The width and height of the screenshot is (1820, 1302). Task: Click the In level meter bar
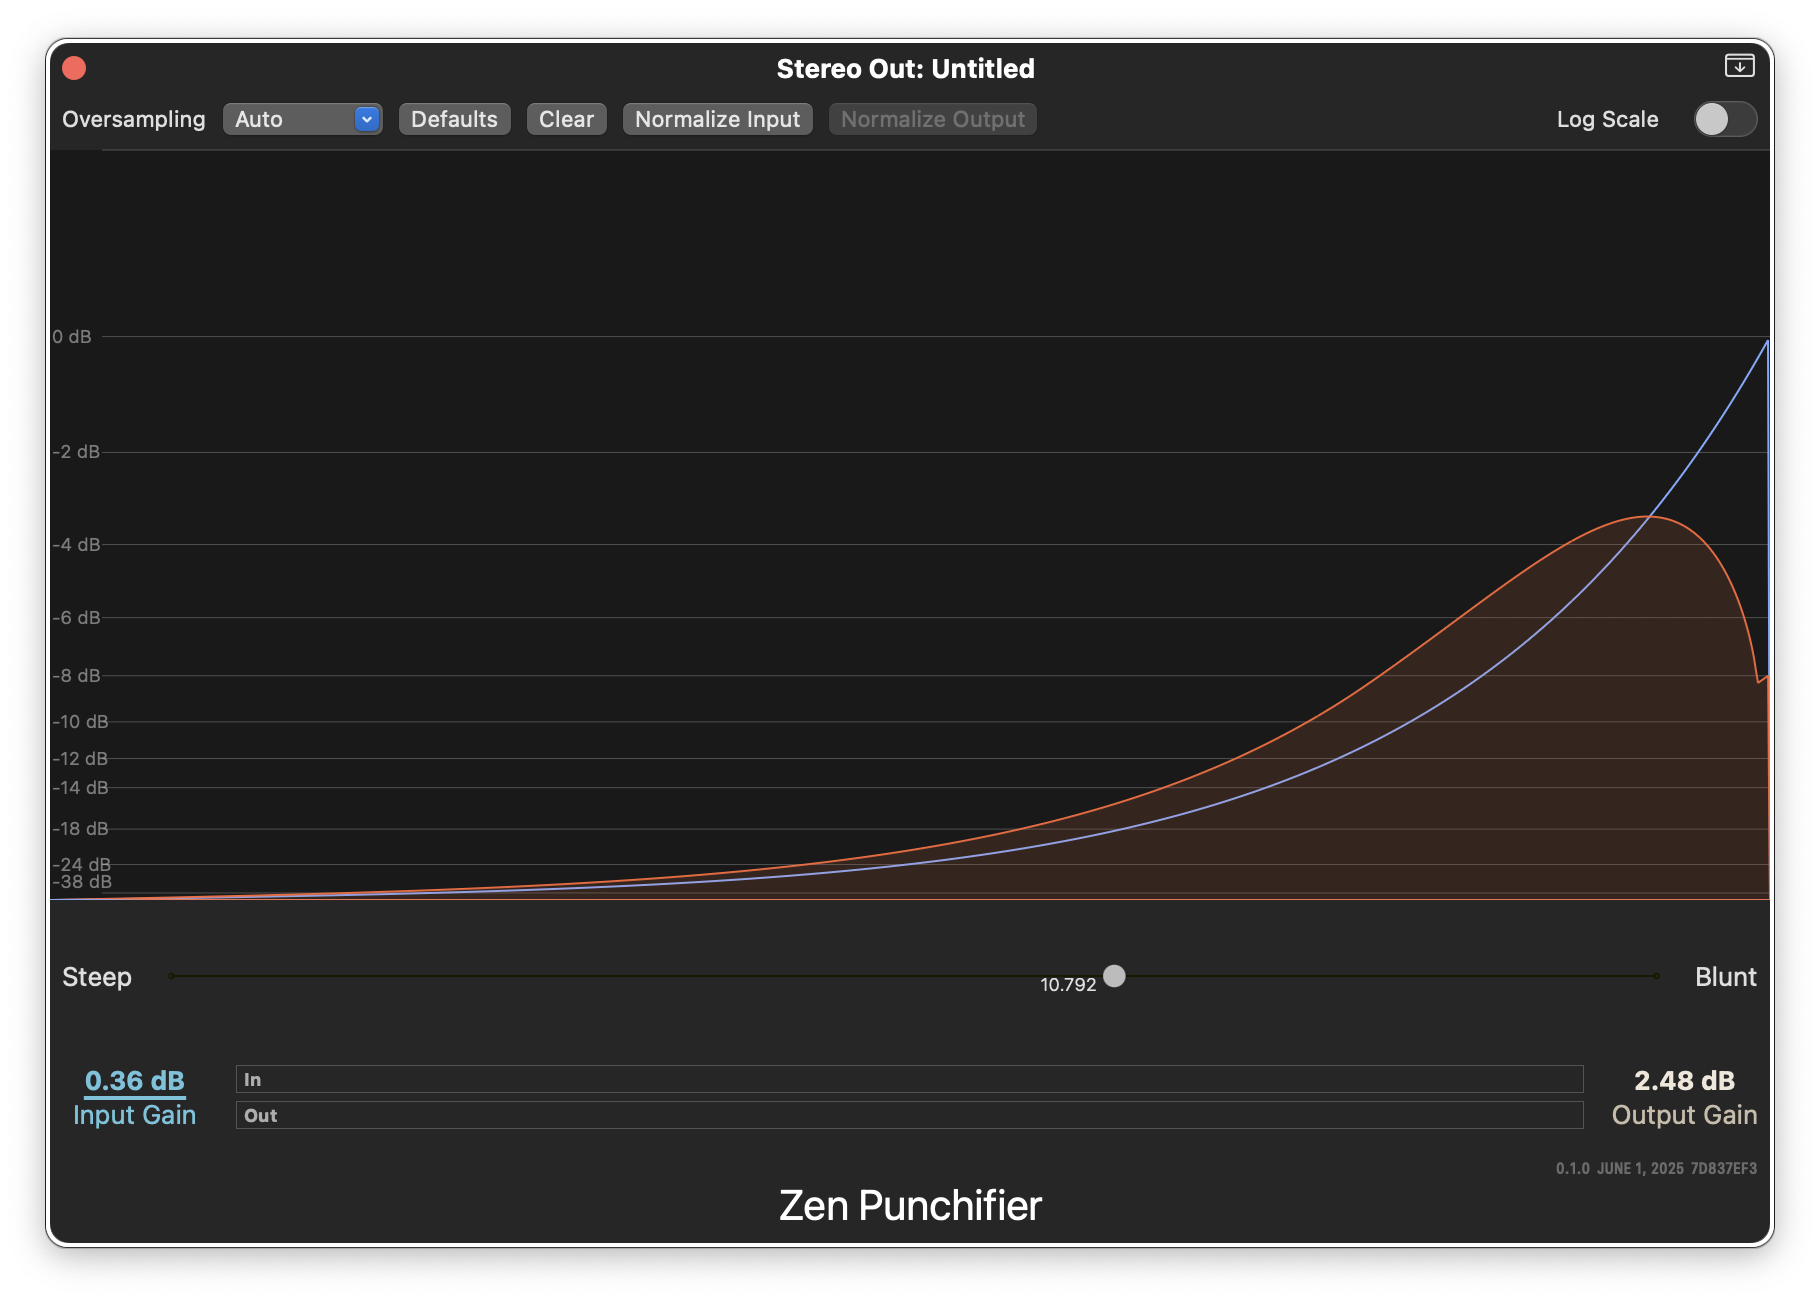point(909,1079)
